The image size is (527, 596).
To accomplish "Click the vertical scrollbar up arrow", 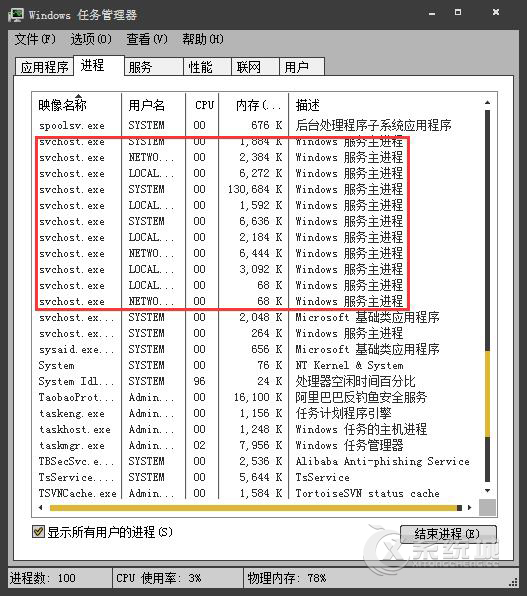I will (487, 102).
